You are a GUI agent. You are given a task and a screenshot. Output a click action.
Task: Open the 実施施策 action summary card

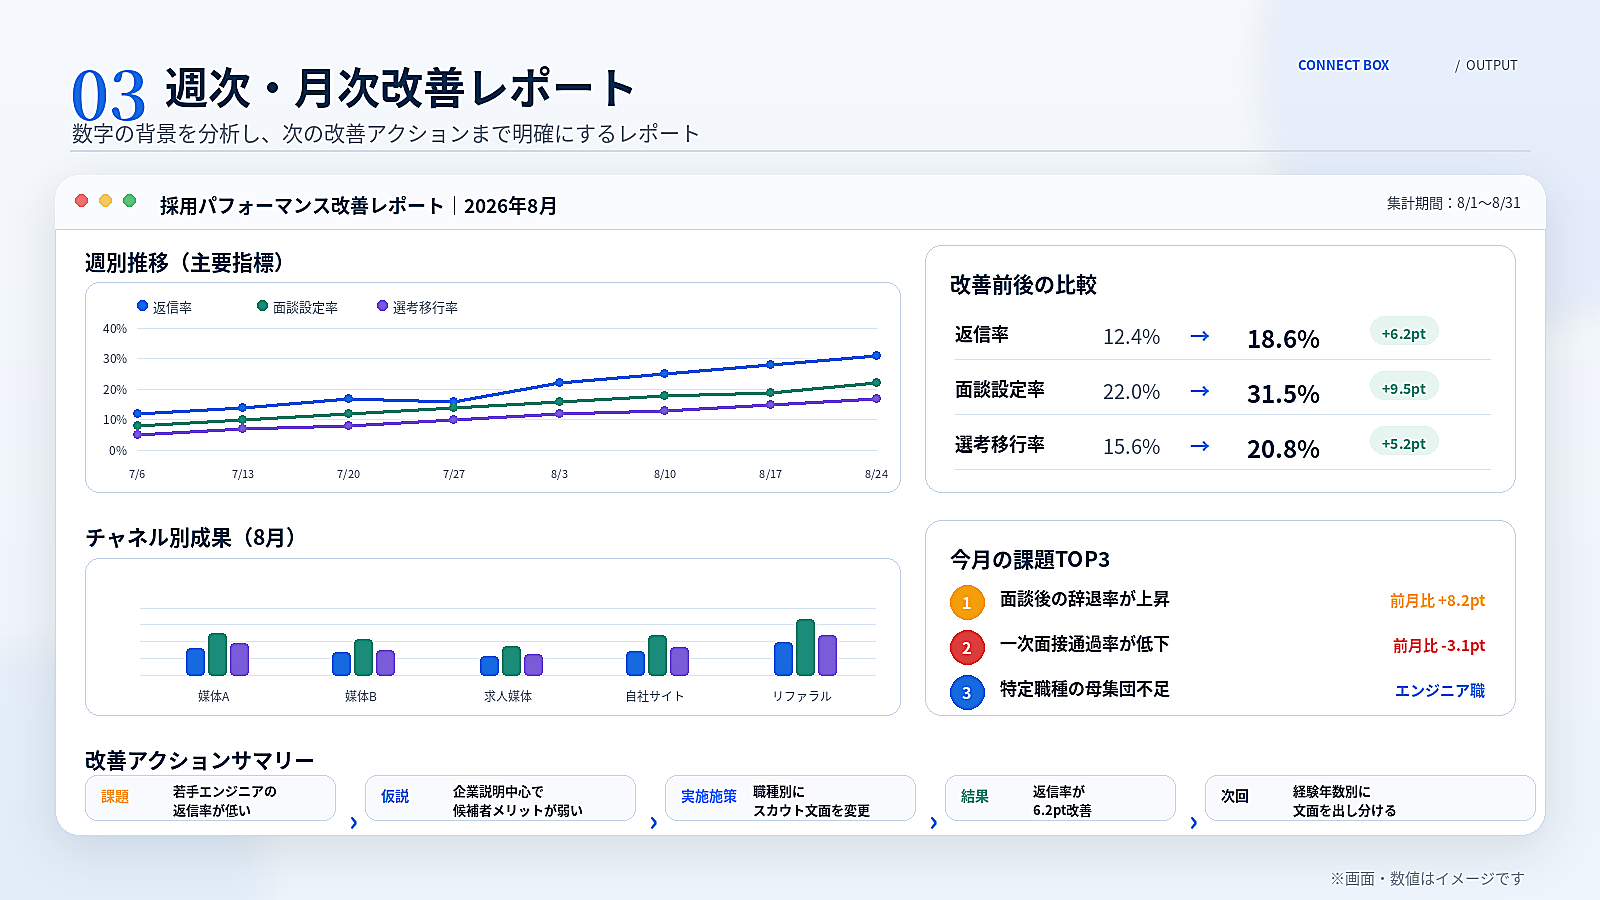pos(790,798)
